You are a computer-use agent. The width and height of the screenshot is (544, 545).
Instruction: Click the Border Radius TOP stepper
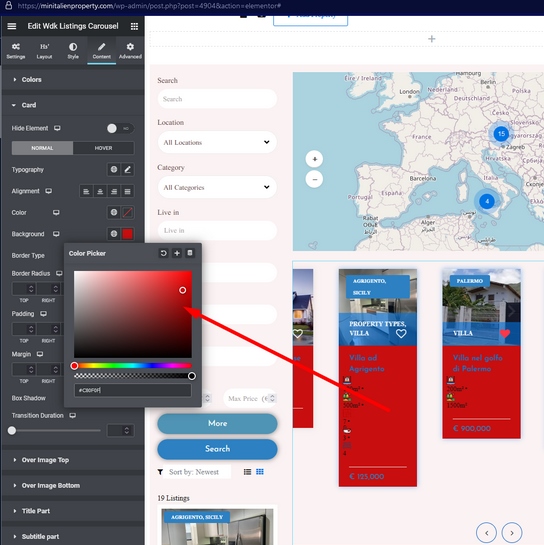click(x=31, y=289)
